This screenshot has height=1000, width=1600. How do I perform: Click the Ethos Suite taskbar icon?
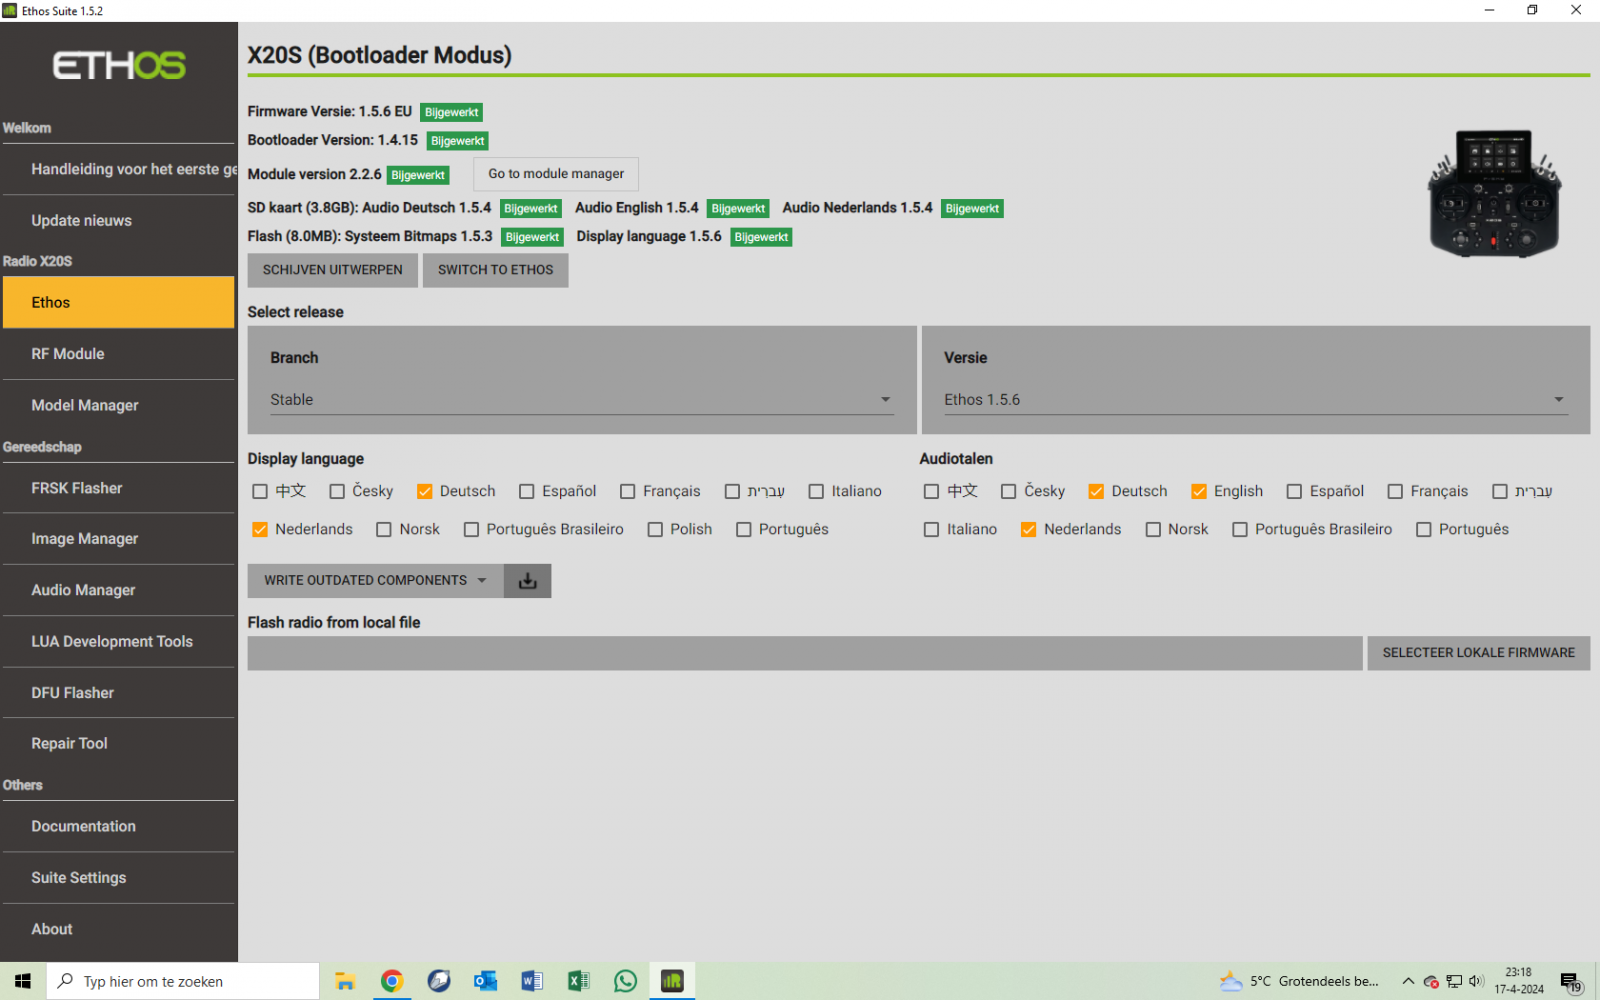coord(672,981)
